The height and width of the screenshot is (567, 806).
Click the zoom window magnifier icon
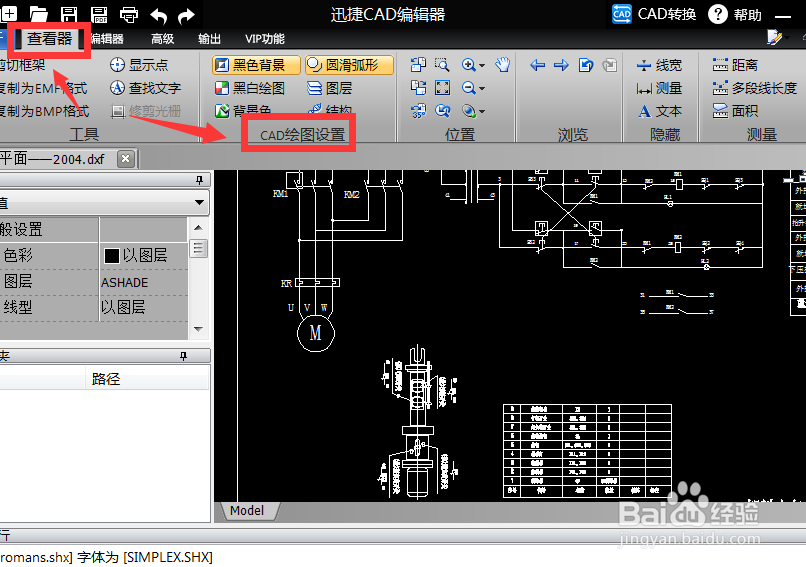(442, 65)
